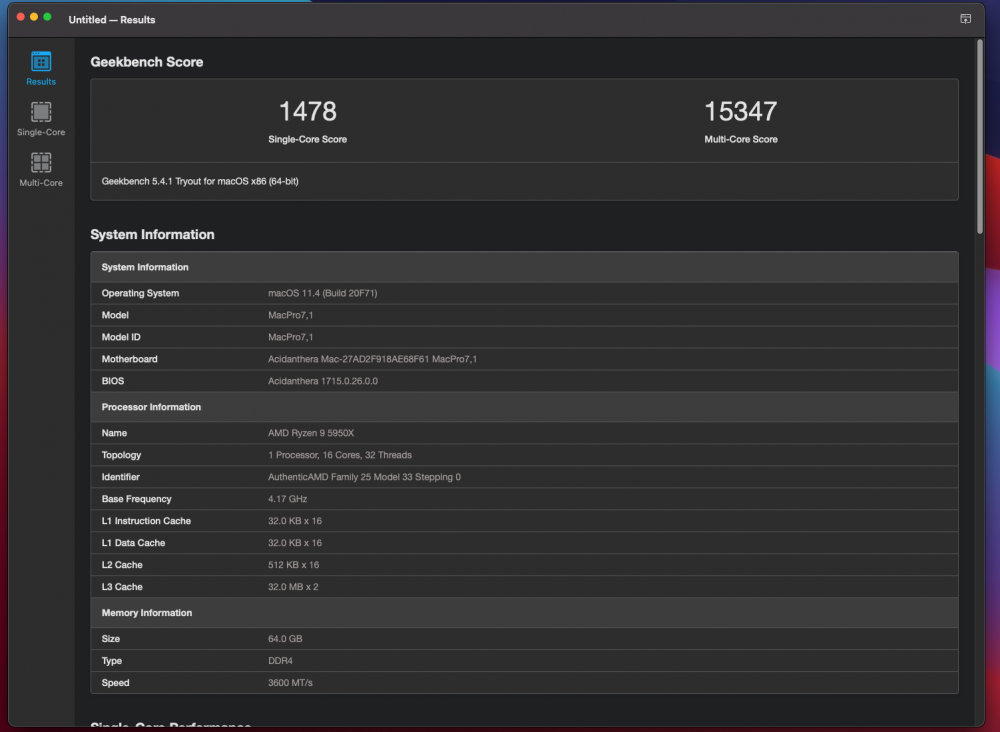1000x732 pixels.
Task: Click the 32.0 MB x 2 value
Action: [x=293, y=587]
